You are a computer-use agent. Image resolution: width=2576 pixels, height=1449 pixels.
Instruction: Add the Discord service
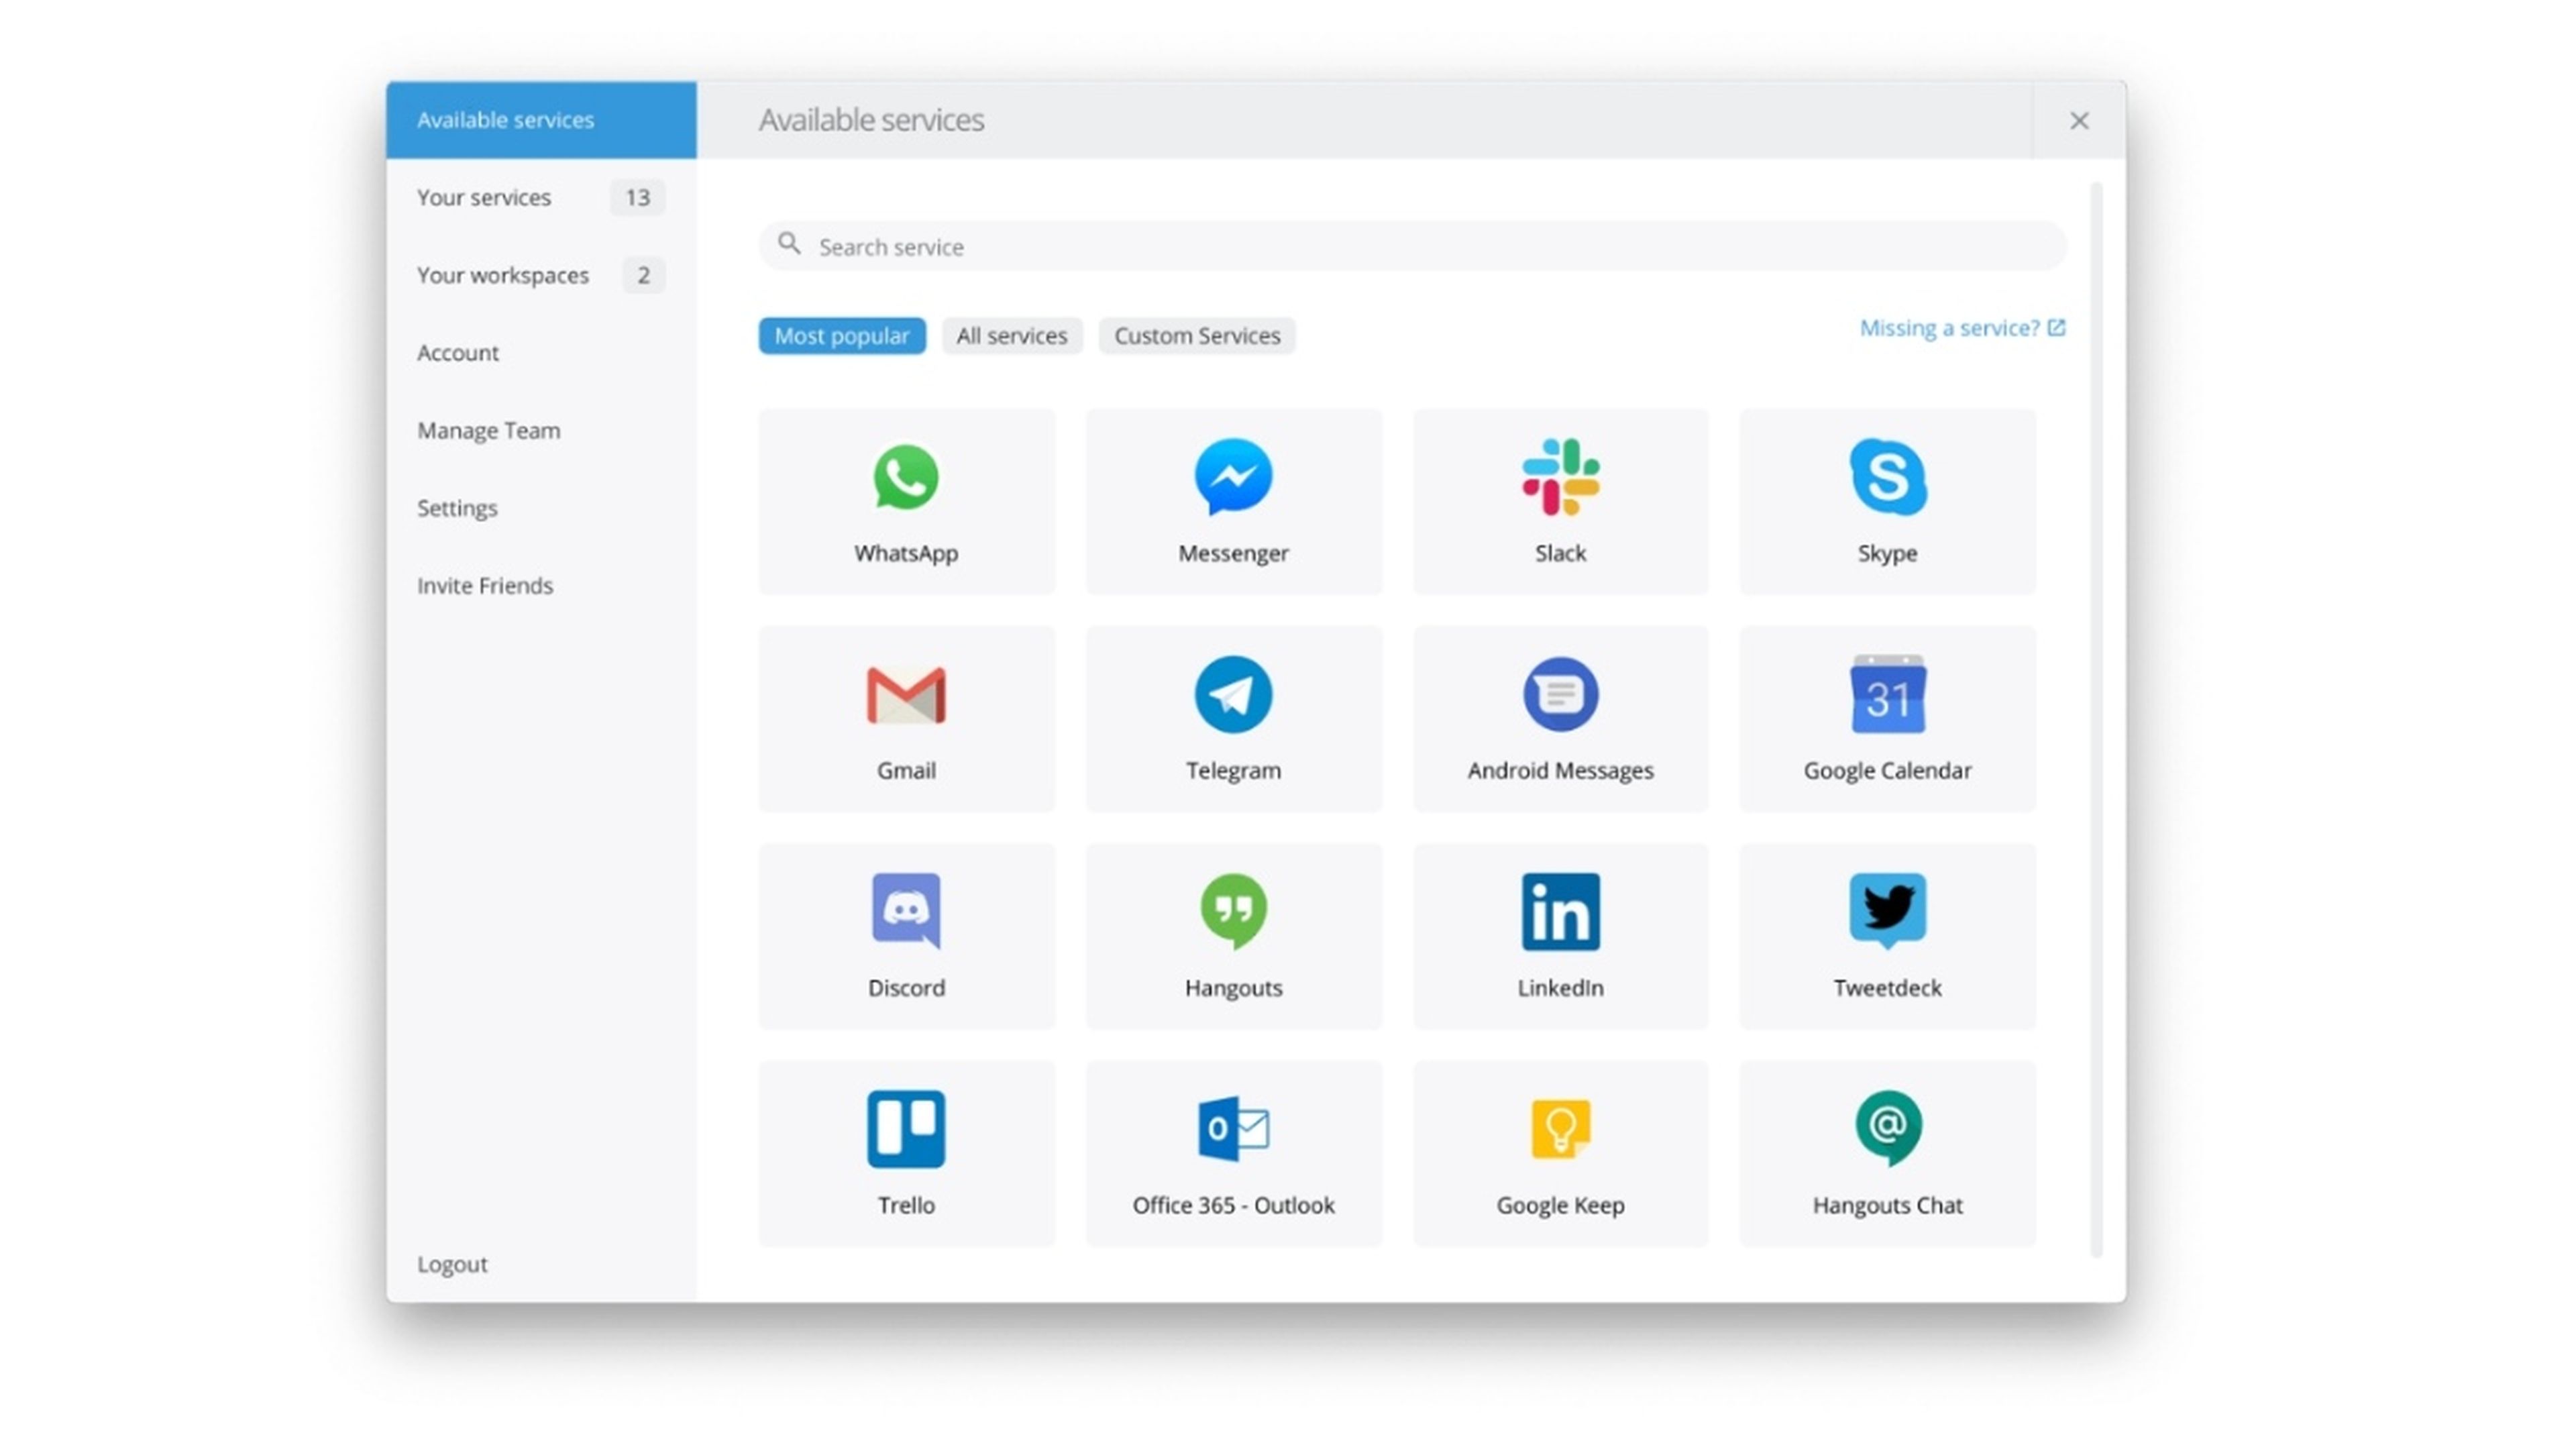tap(906, 936)
